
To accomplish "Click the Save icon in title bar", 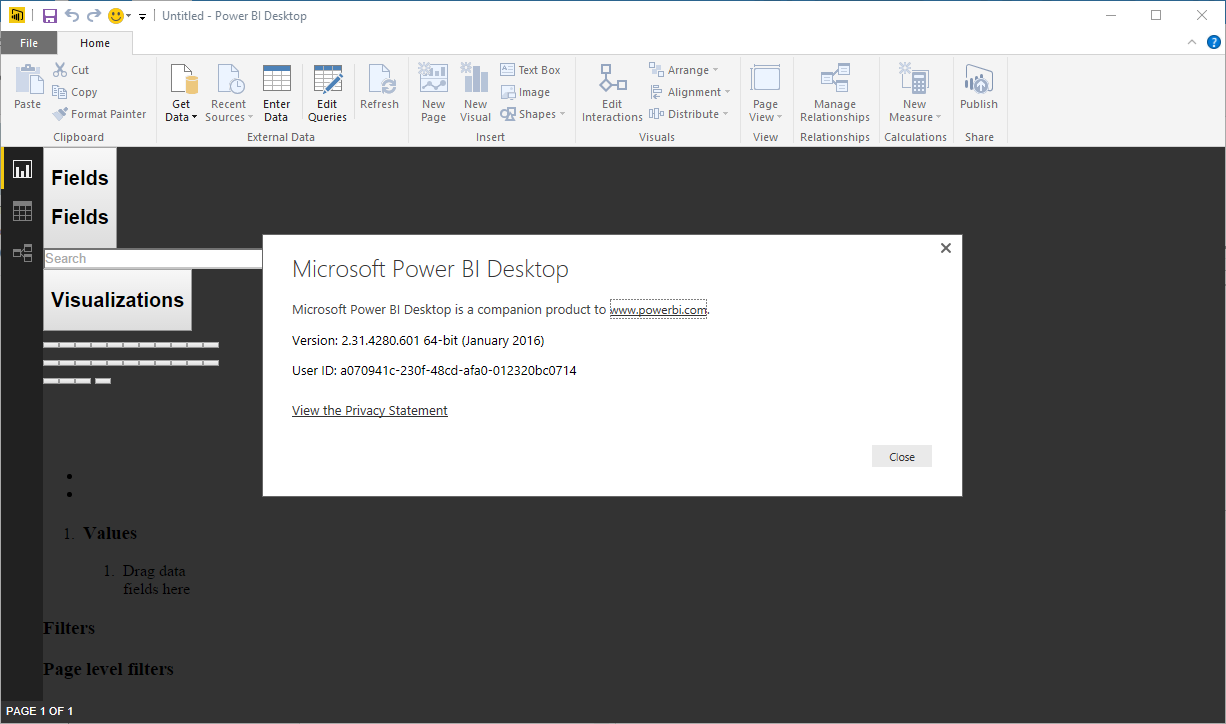I will tap(50, 15).
